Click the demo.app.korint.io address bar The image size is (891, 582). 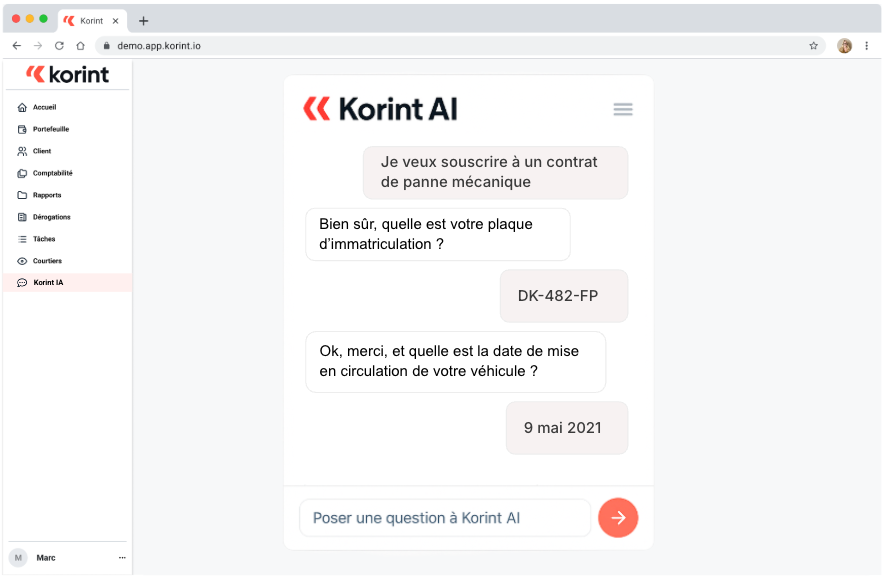click(x=460, y=45)
